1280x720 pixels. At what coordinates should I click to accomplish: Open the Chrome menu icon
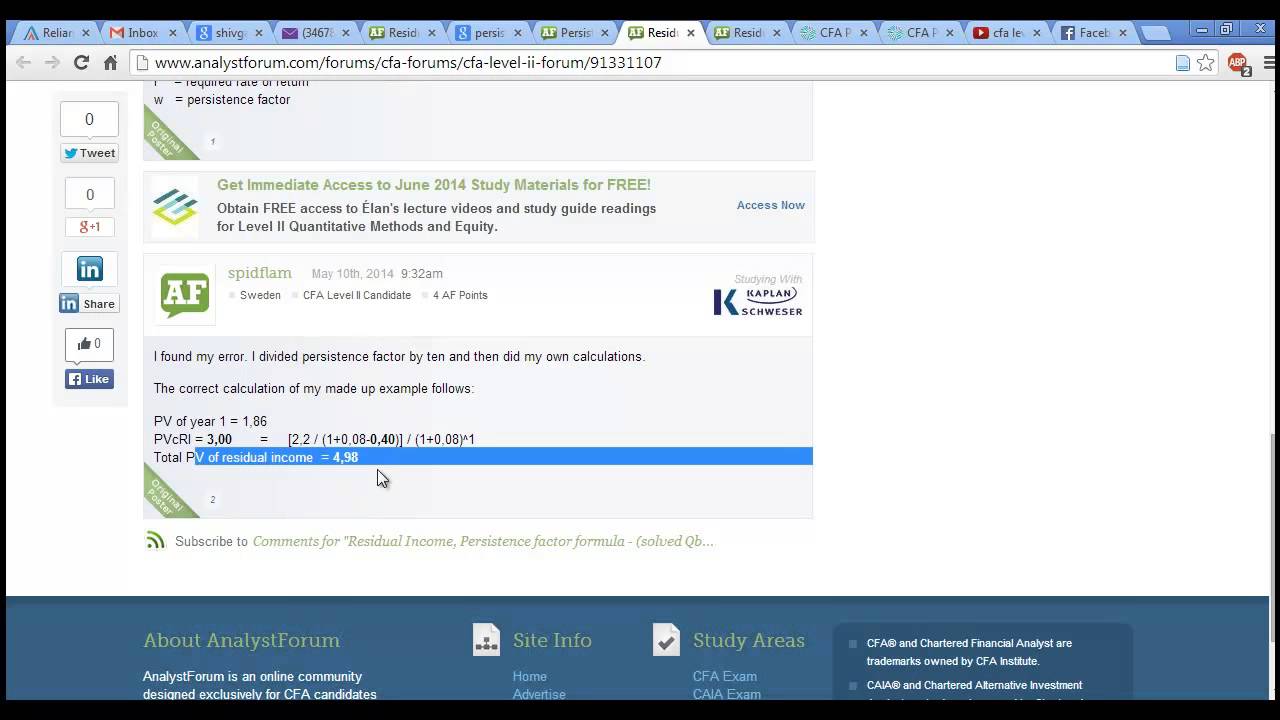1267,63
